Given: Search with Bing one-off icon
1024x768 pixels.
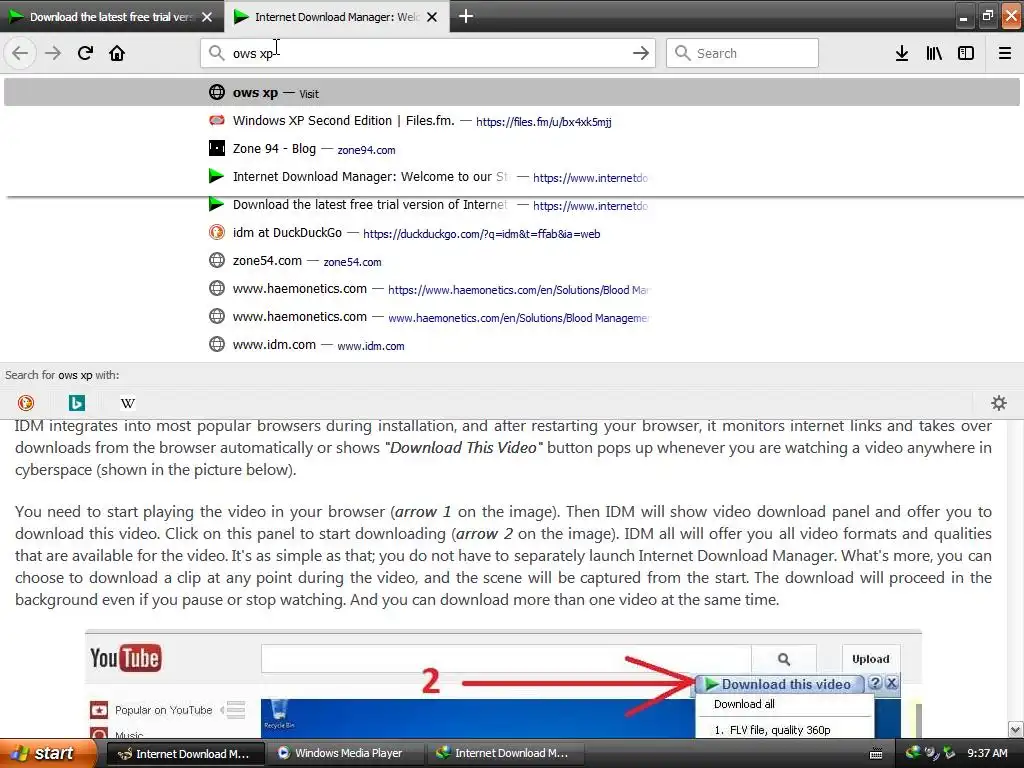Looking at the screenshot, I should click(x=76, y=403).
